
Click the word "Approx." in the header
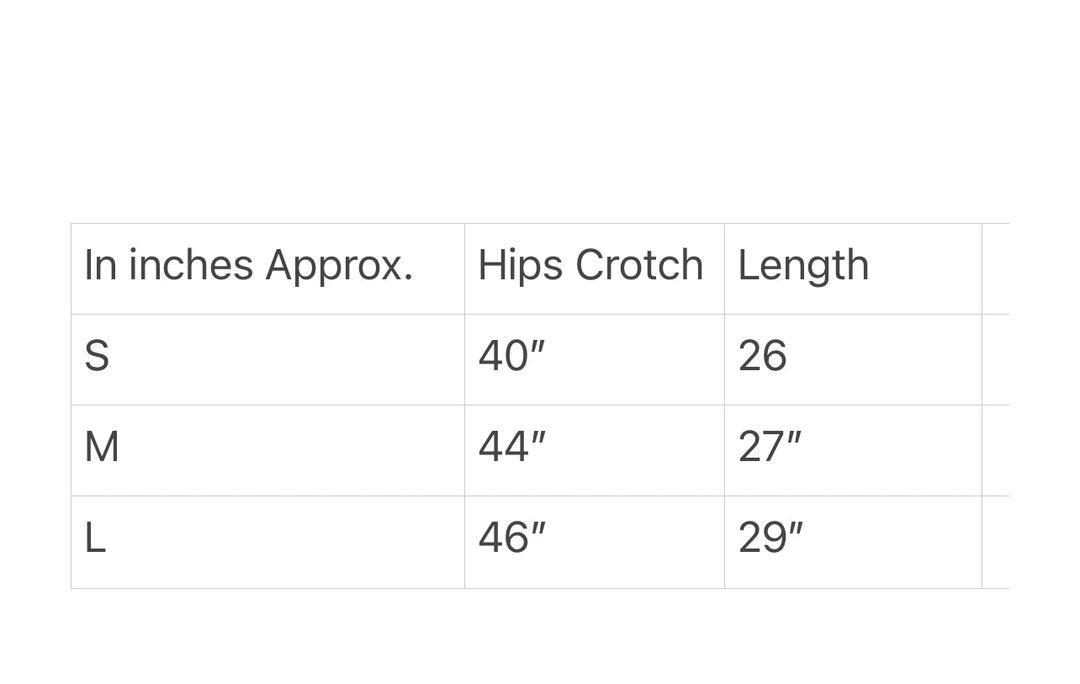pos(339,266)
